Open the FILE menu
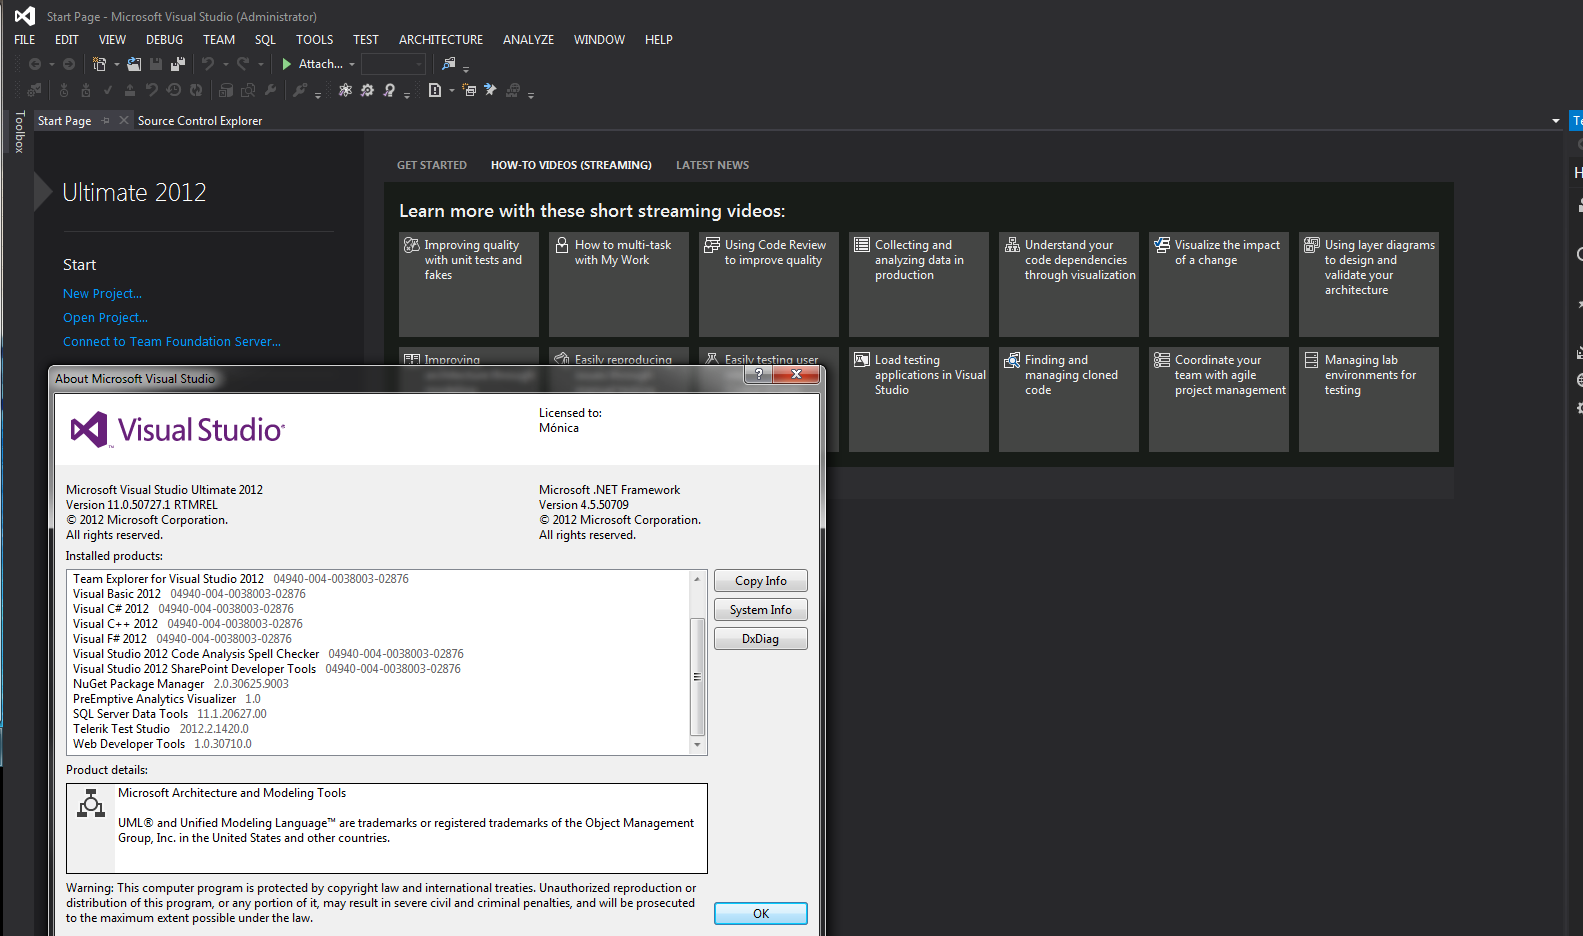 pyautogui.click(x=25, y=40)
